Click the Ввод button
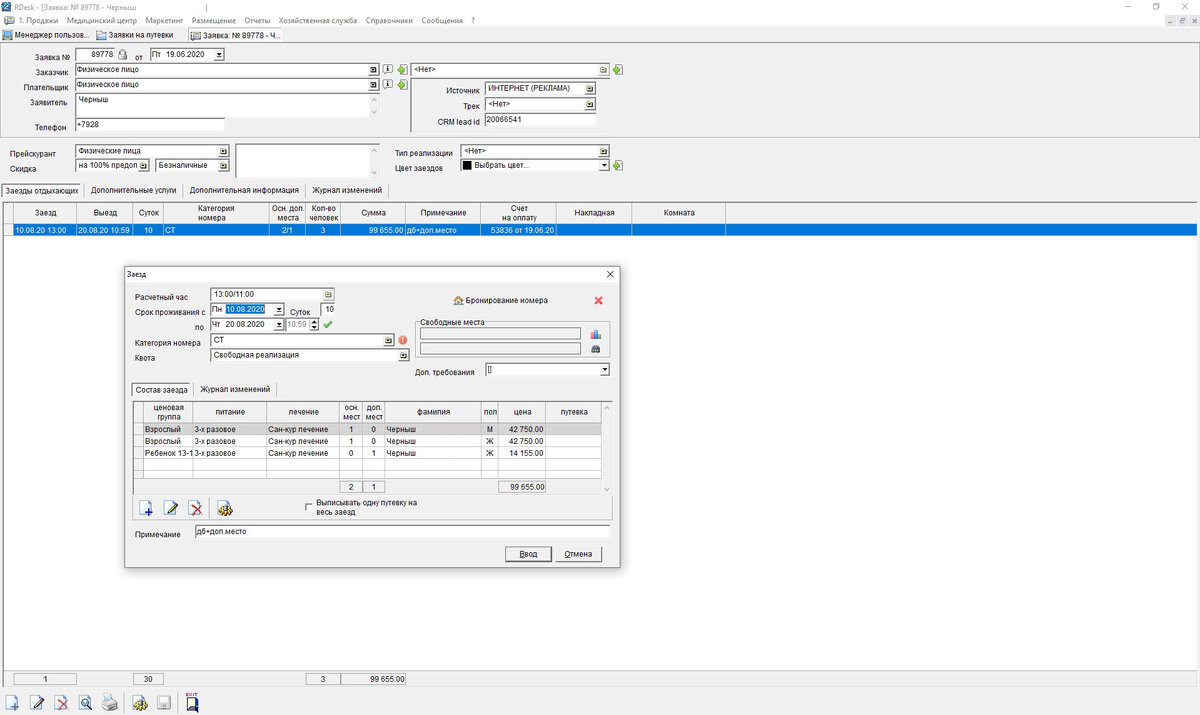Screen dimensions: 1200x715 coord(528,554)
